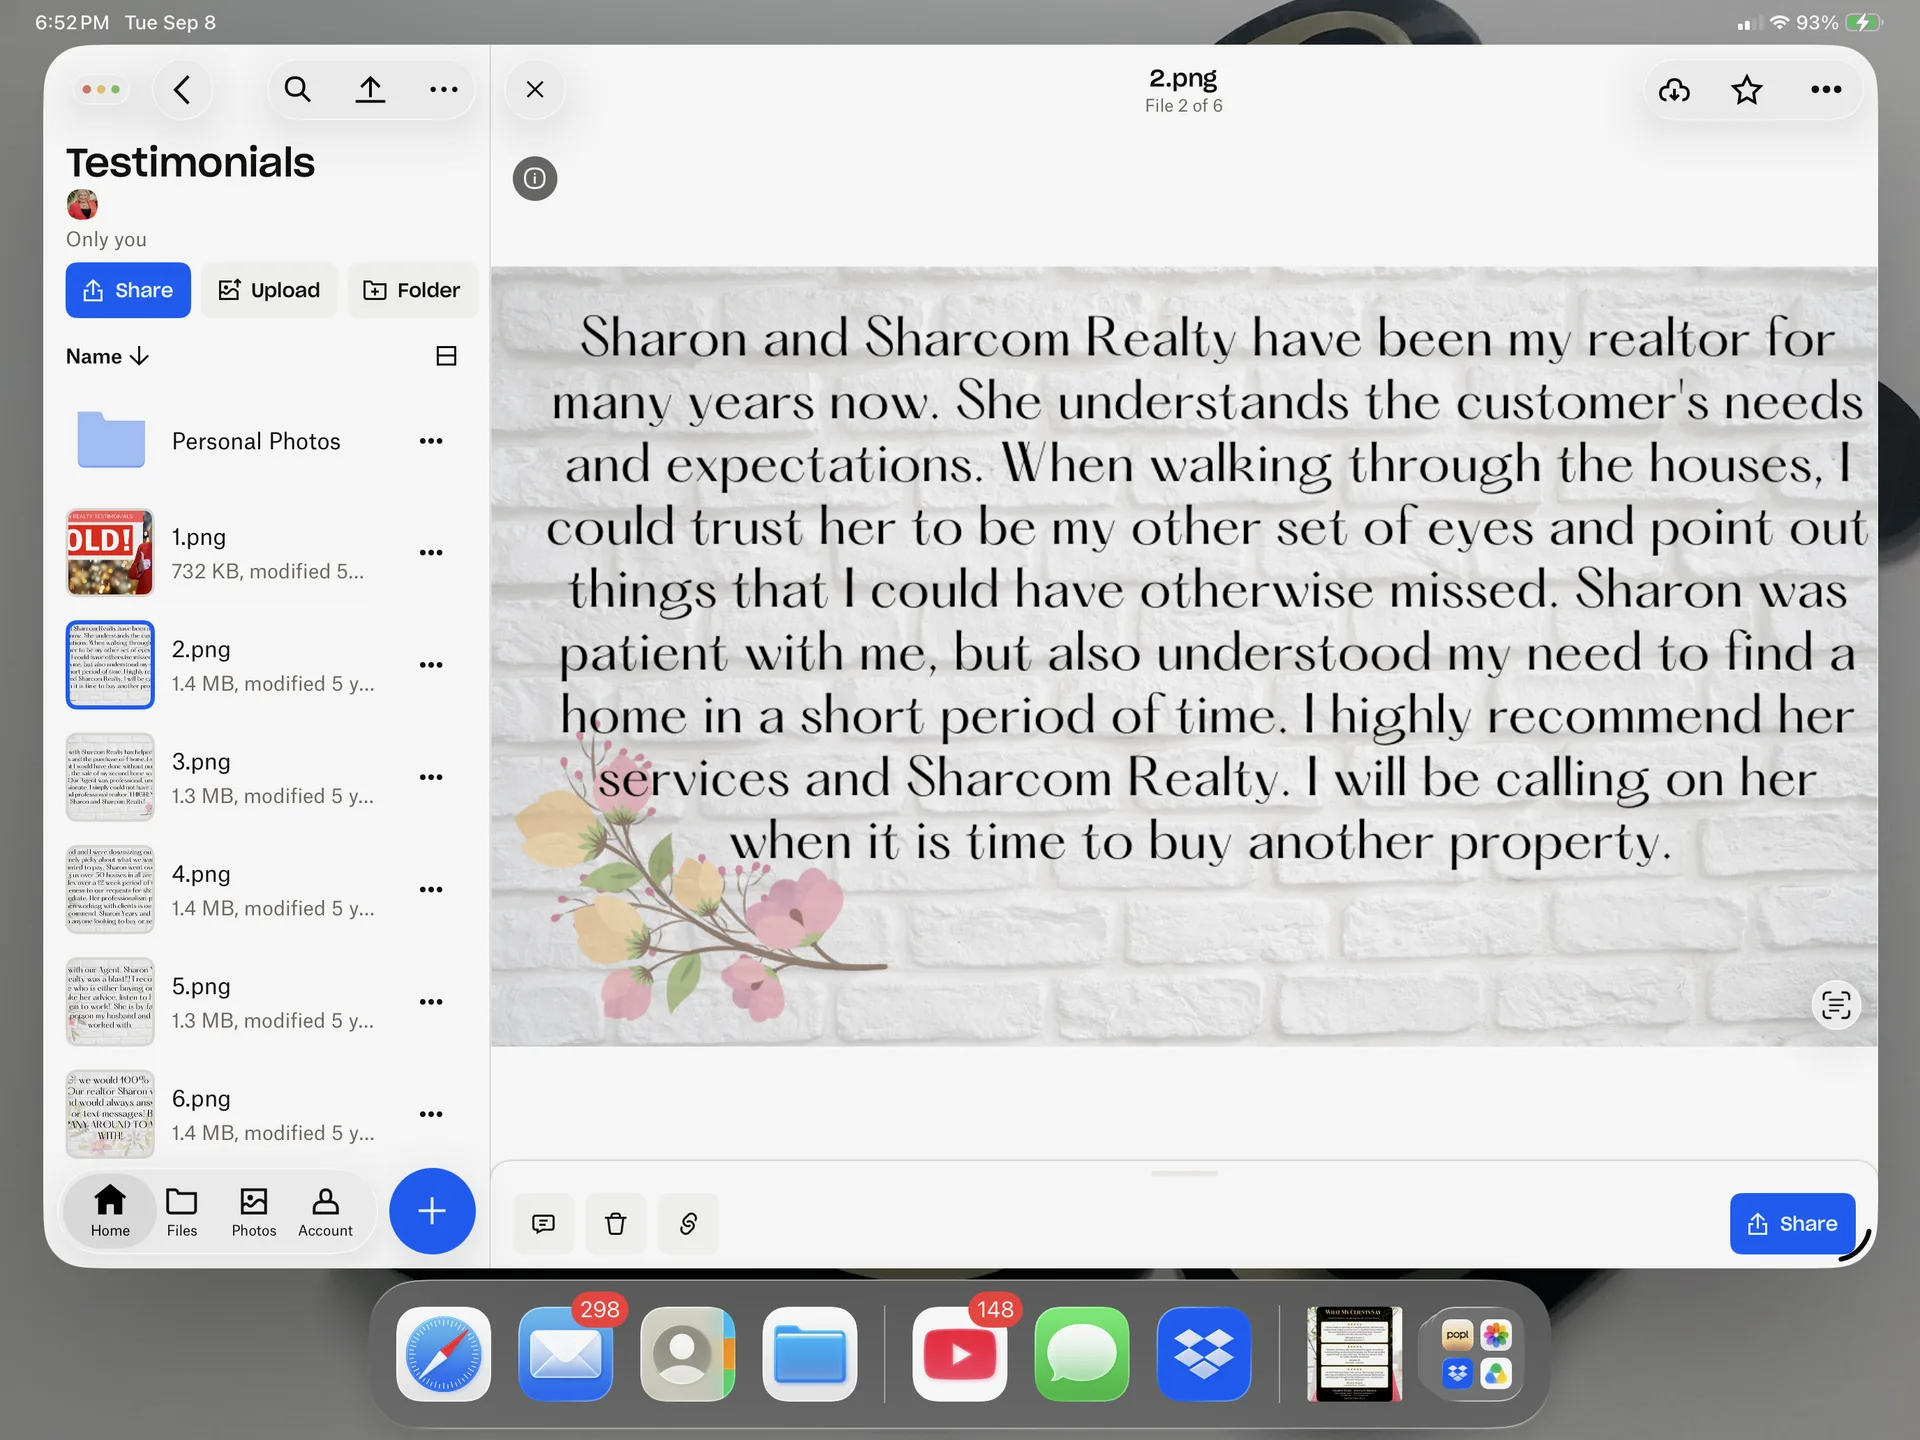This screenshot has width=1920, height=1440.
Task: Go back with the chevron button
Action: pyautogui.click(x=182, y=90)
